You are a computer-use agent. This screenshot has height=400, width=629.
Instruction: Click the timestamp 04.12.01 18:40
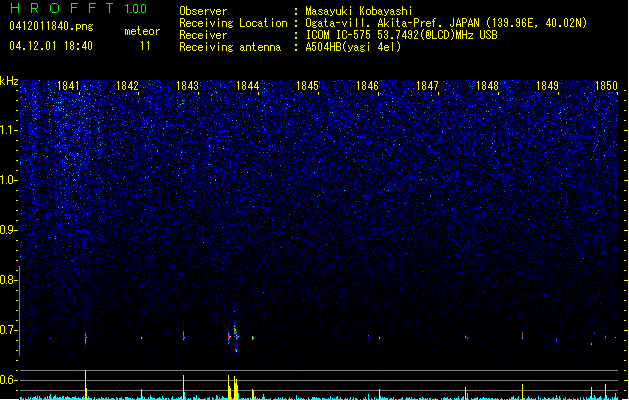coord(51,46)
